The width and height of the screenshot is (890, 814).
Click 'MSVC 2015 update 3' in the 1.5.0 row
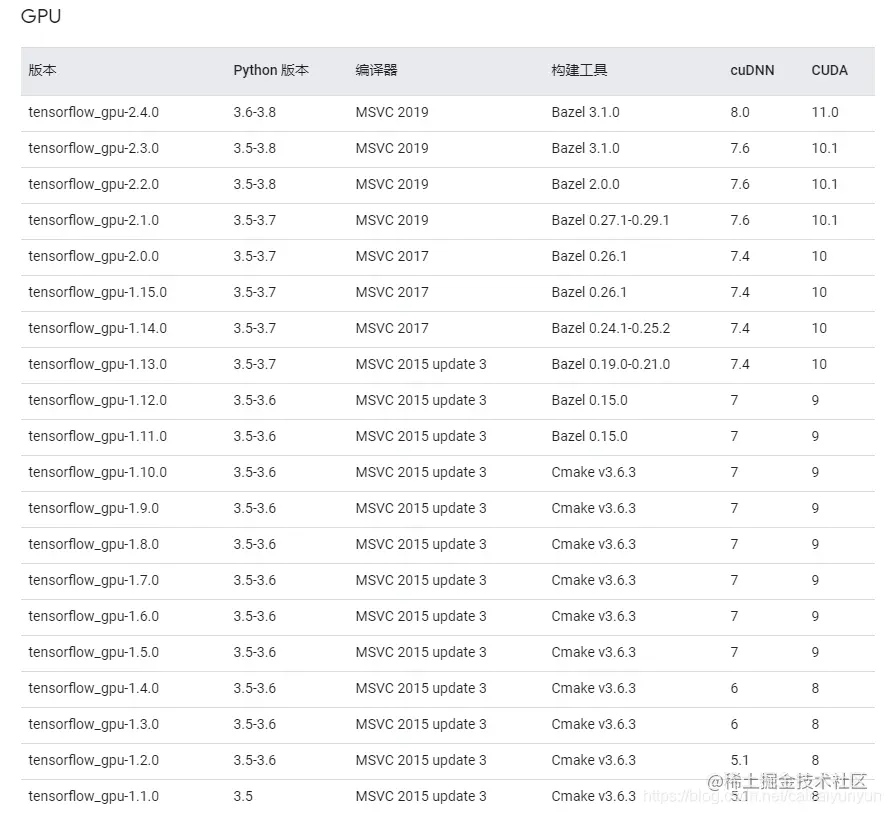(421, 652)
